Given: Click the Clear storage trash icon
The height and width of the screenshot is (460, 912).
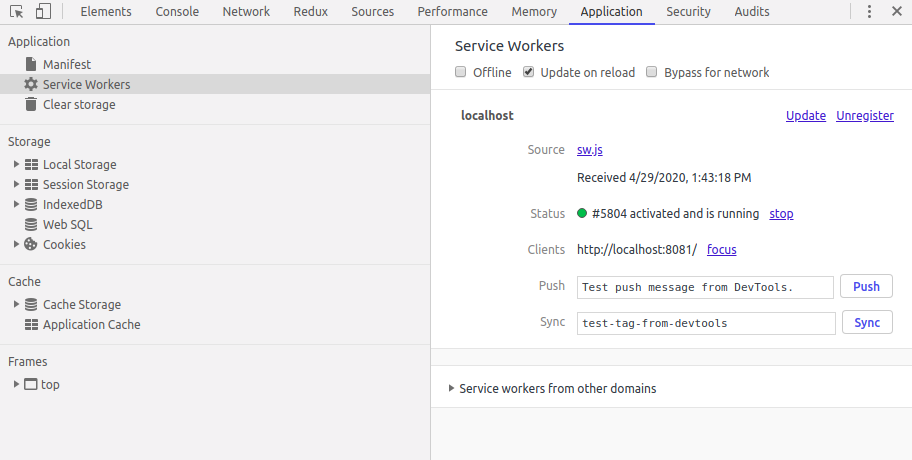Looking at the screenshot, I should pyautogui.click(x=31, y=104).
